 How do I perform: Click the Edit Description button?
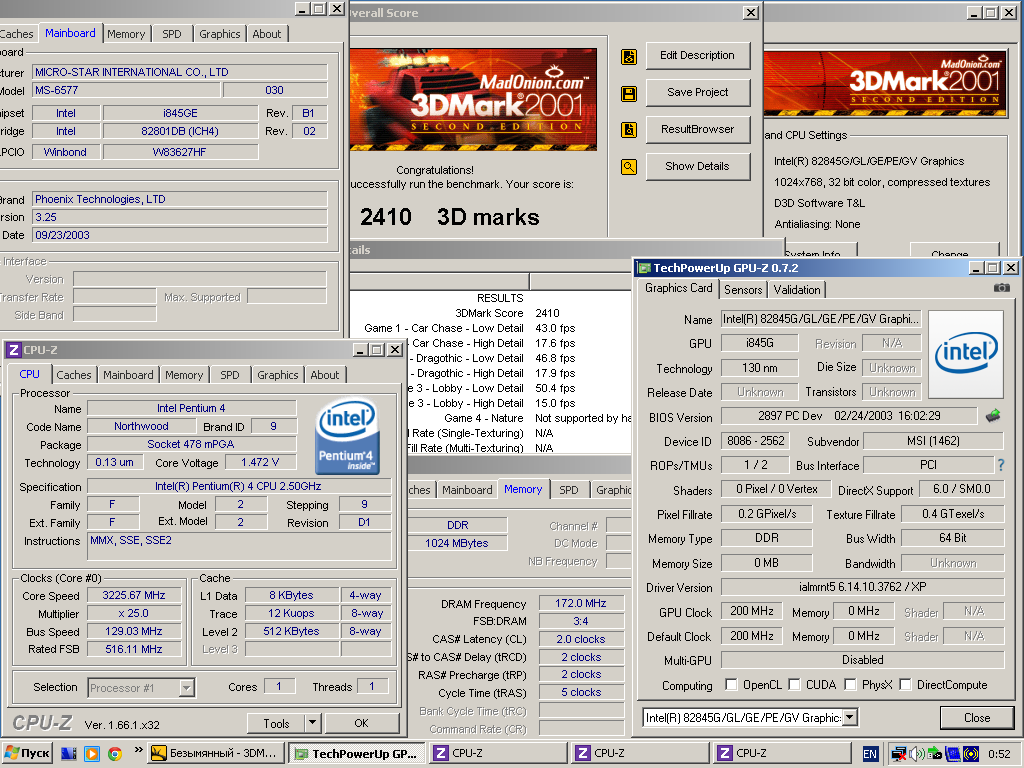click(x=697, y=56)
